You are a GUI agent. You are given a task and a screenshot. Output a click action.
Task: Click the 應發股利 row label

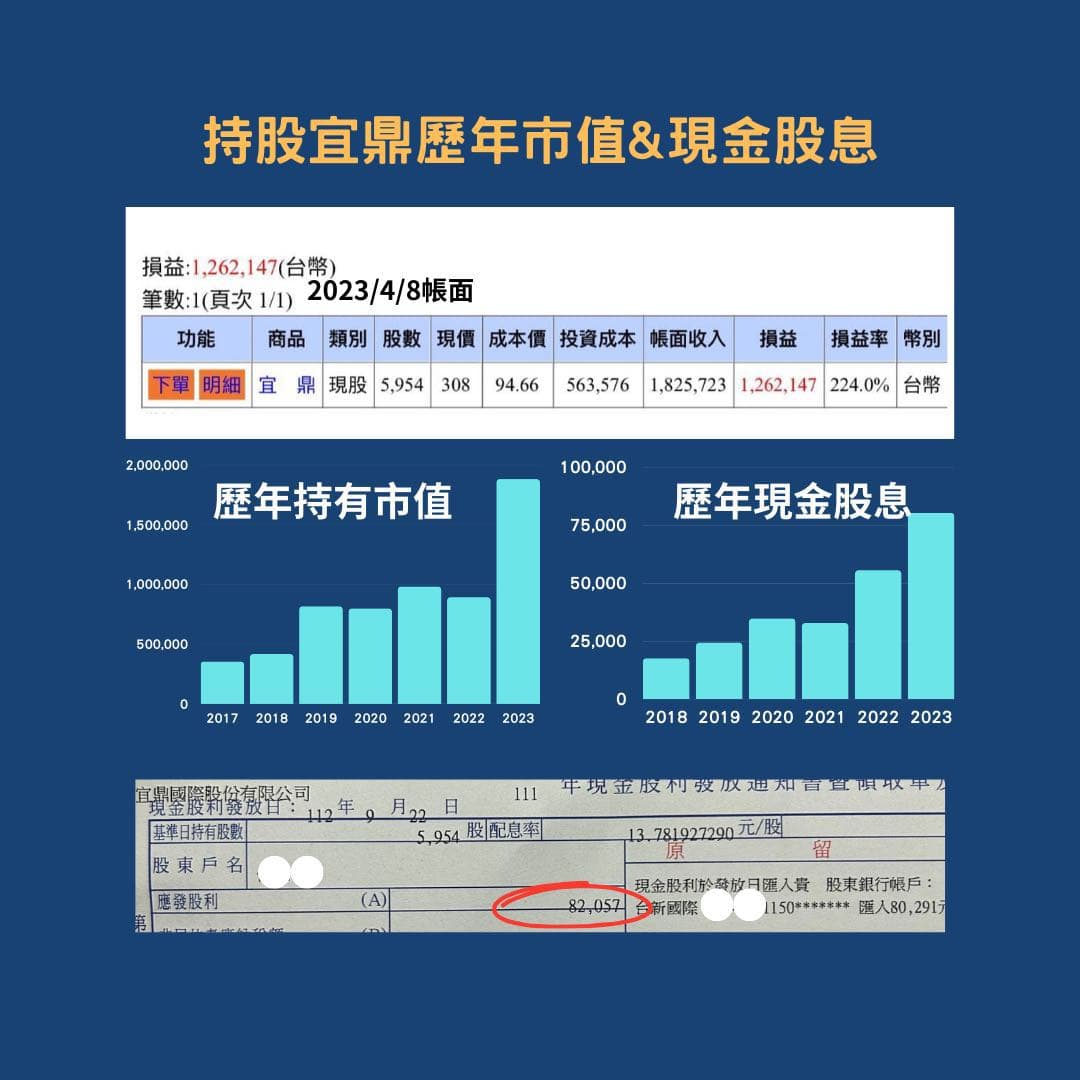(x=187, y=901)
